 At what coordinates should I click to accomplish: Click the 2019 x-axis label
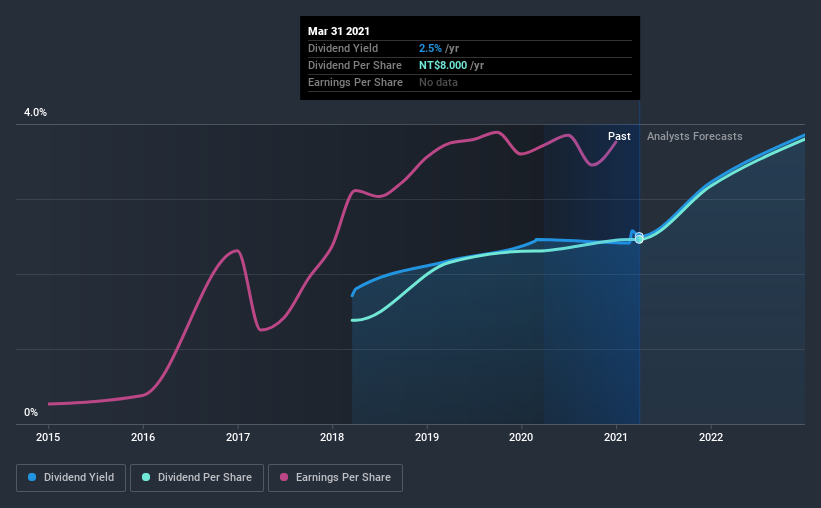(x=427, y=437)
